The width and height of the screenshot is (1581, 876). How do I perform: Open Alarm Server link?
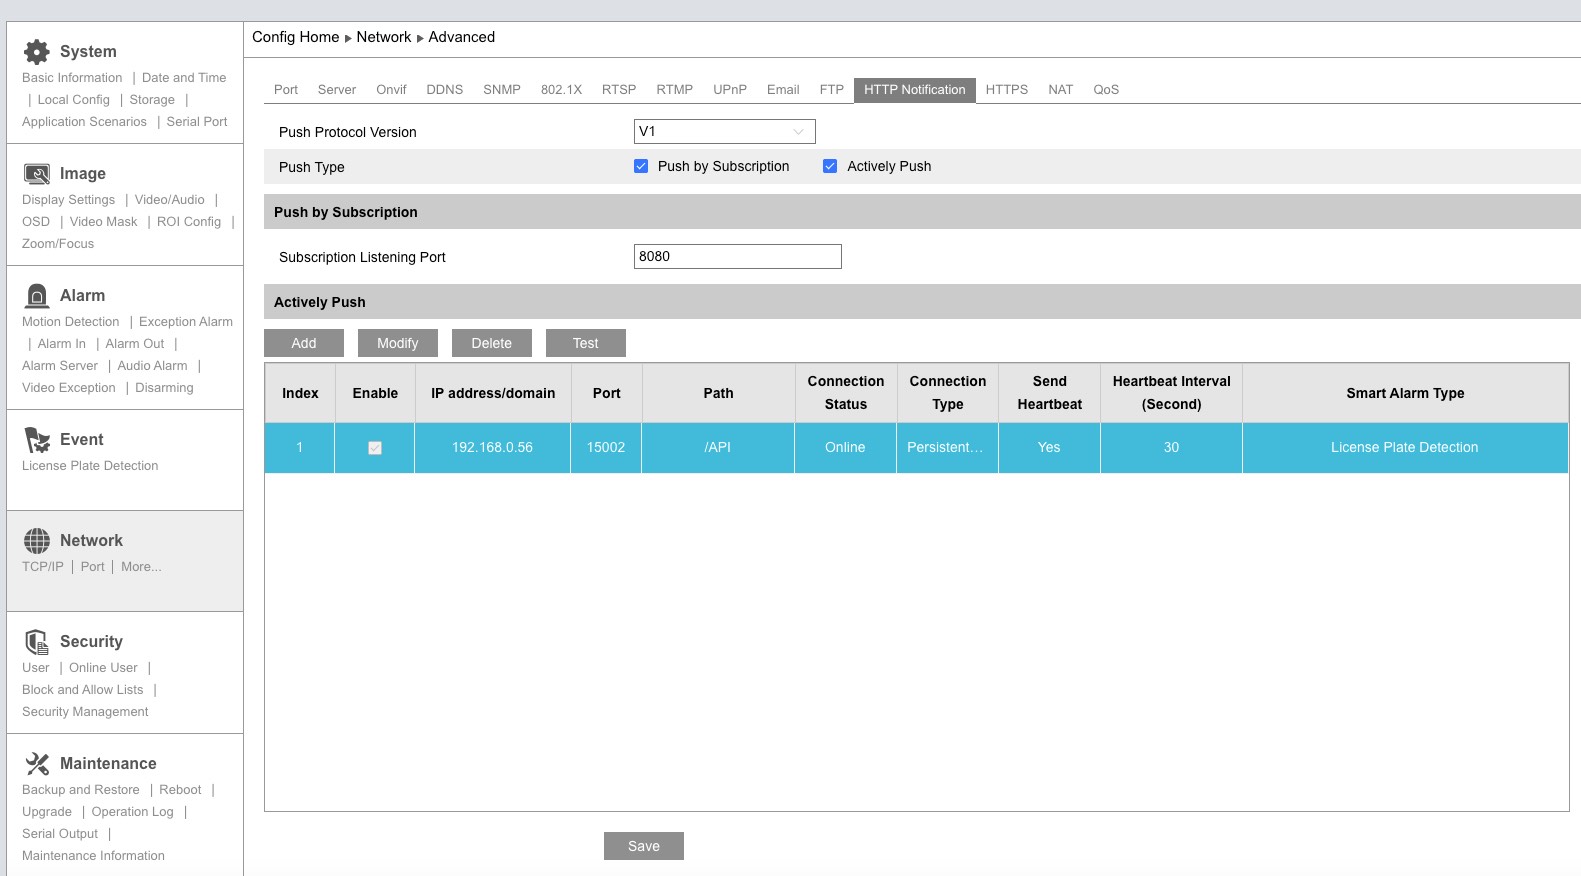(60, 365)
